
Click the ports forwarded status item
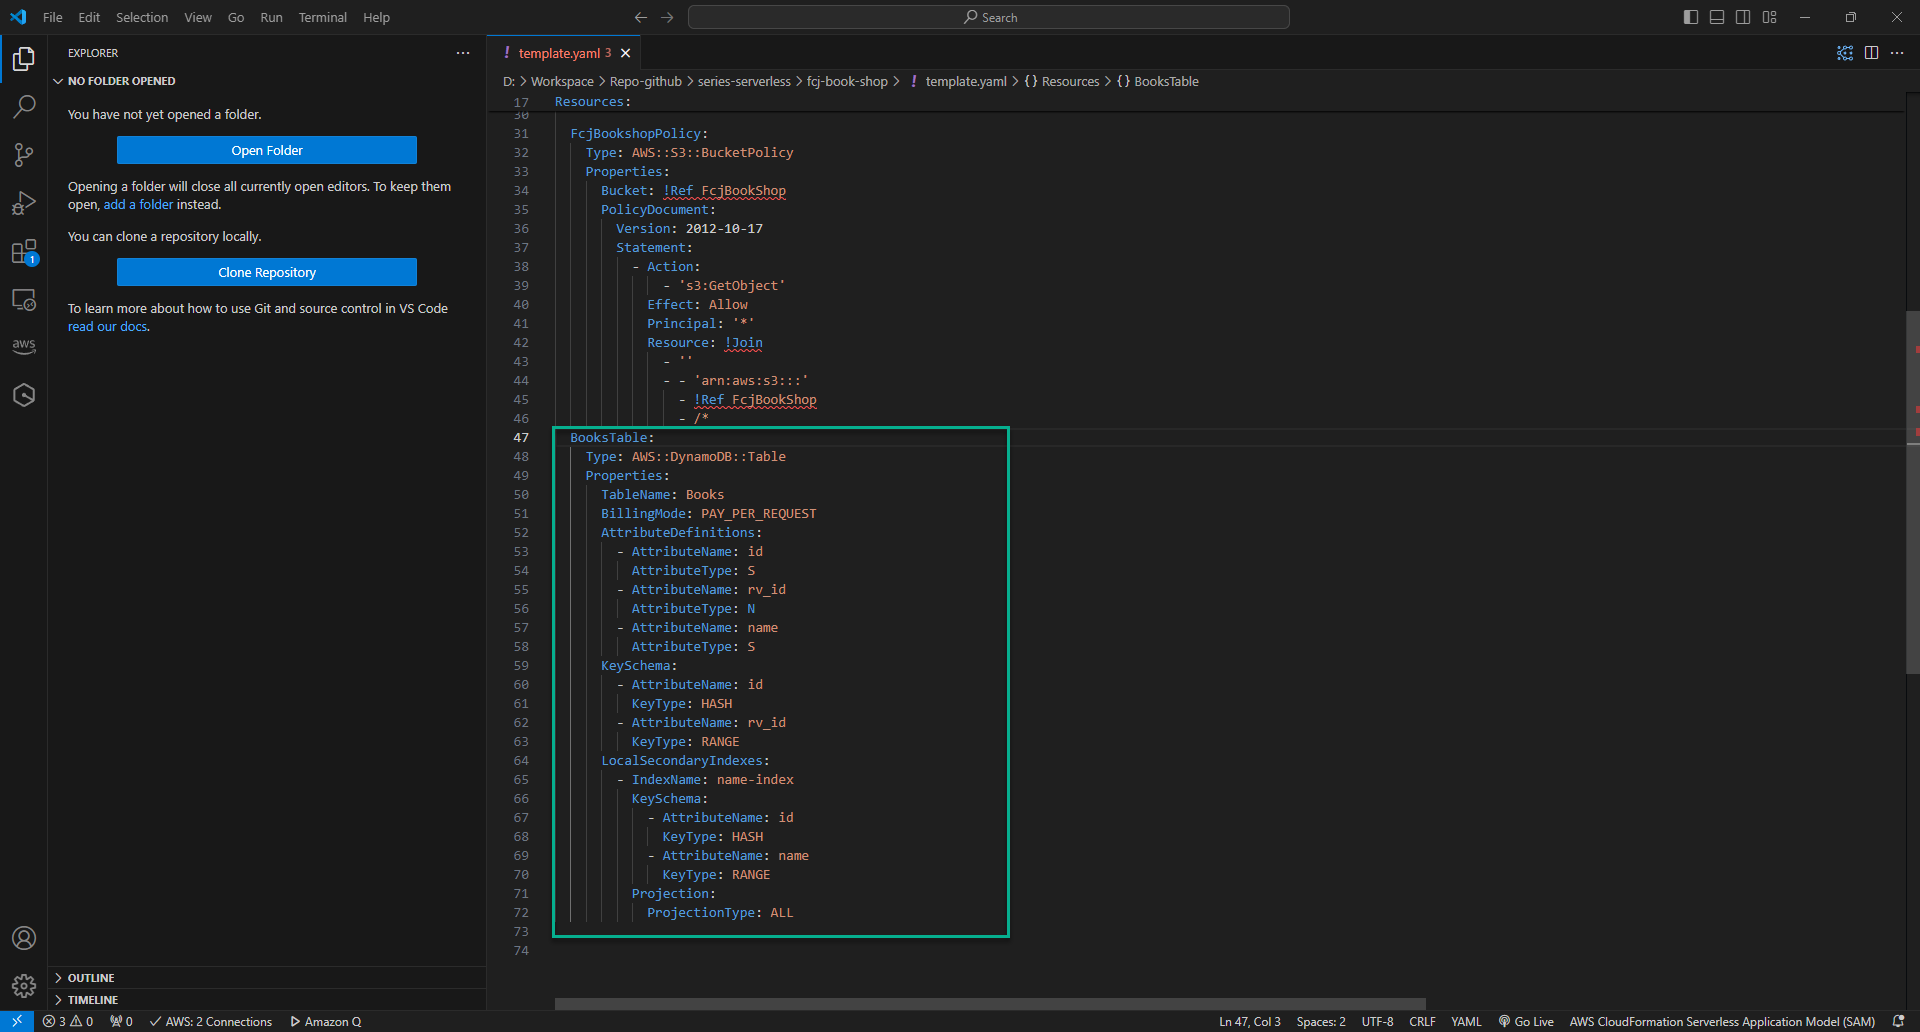(x=121, y=1021)
